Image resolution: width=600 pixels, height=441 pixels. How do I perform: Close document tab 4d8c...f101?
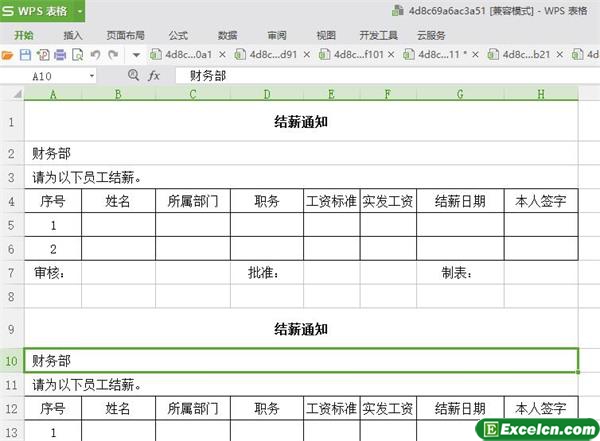[x=391, y=55]
